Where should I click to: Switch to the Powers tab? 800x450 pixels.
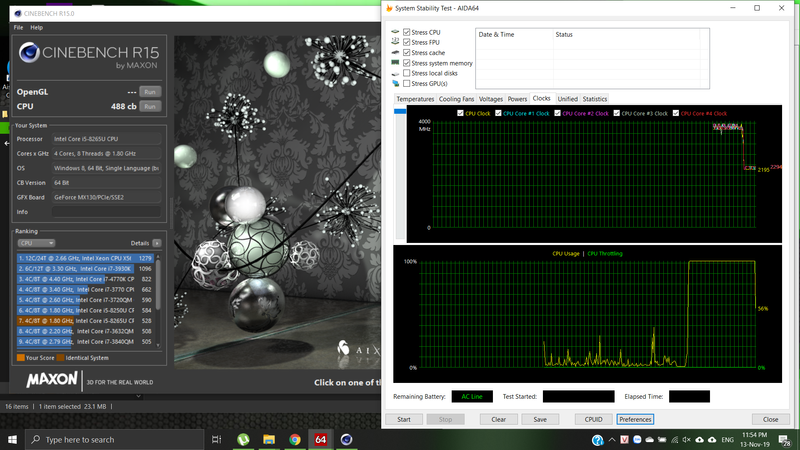coord(517,99)
